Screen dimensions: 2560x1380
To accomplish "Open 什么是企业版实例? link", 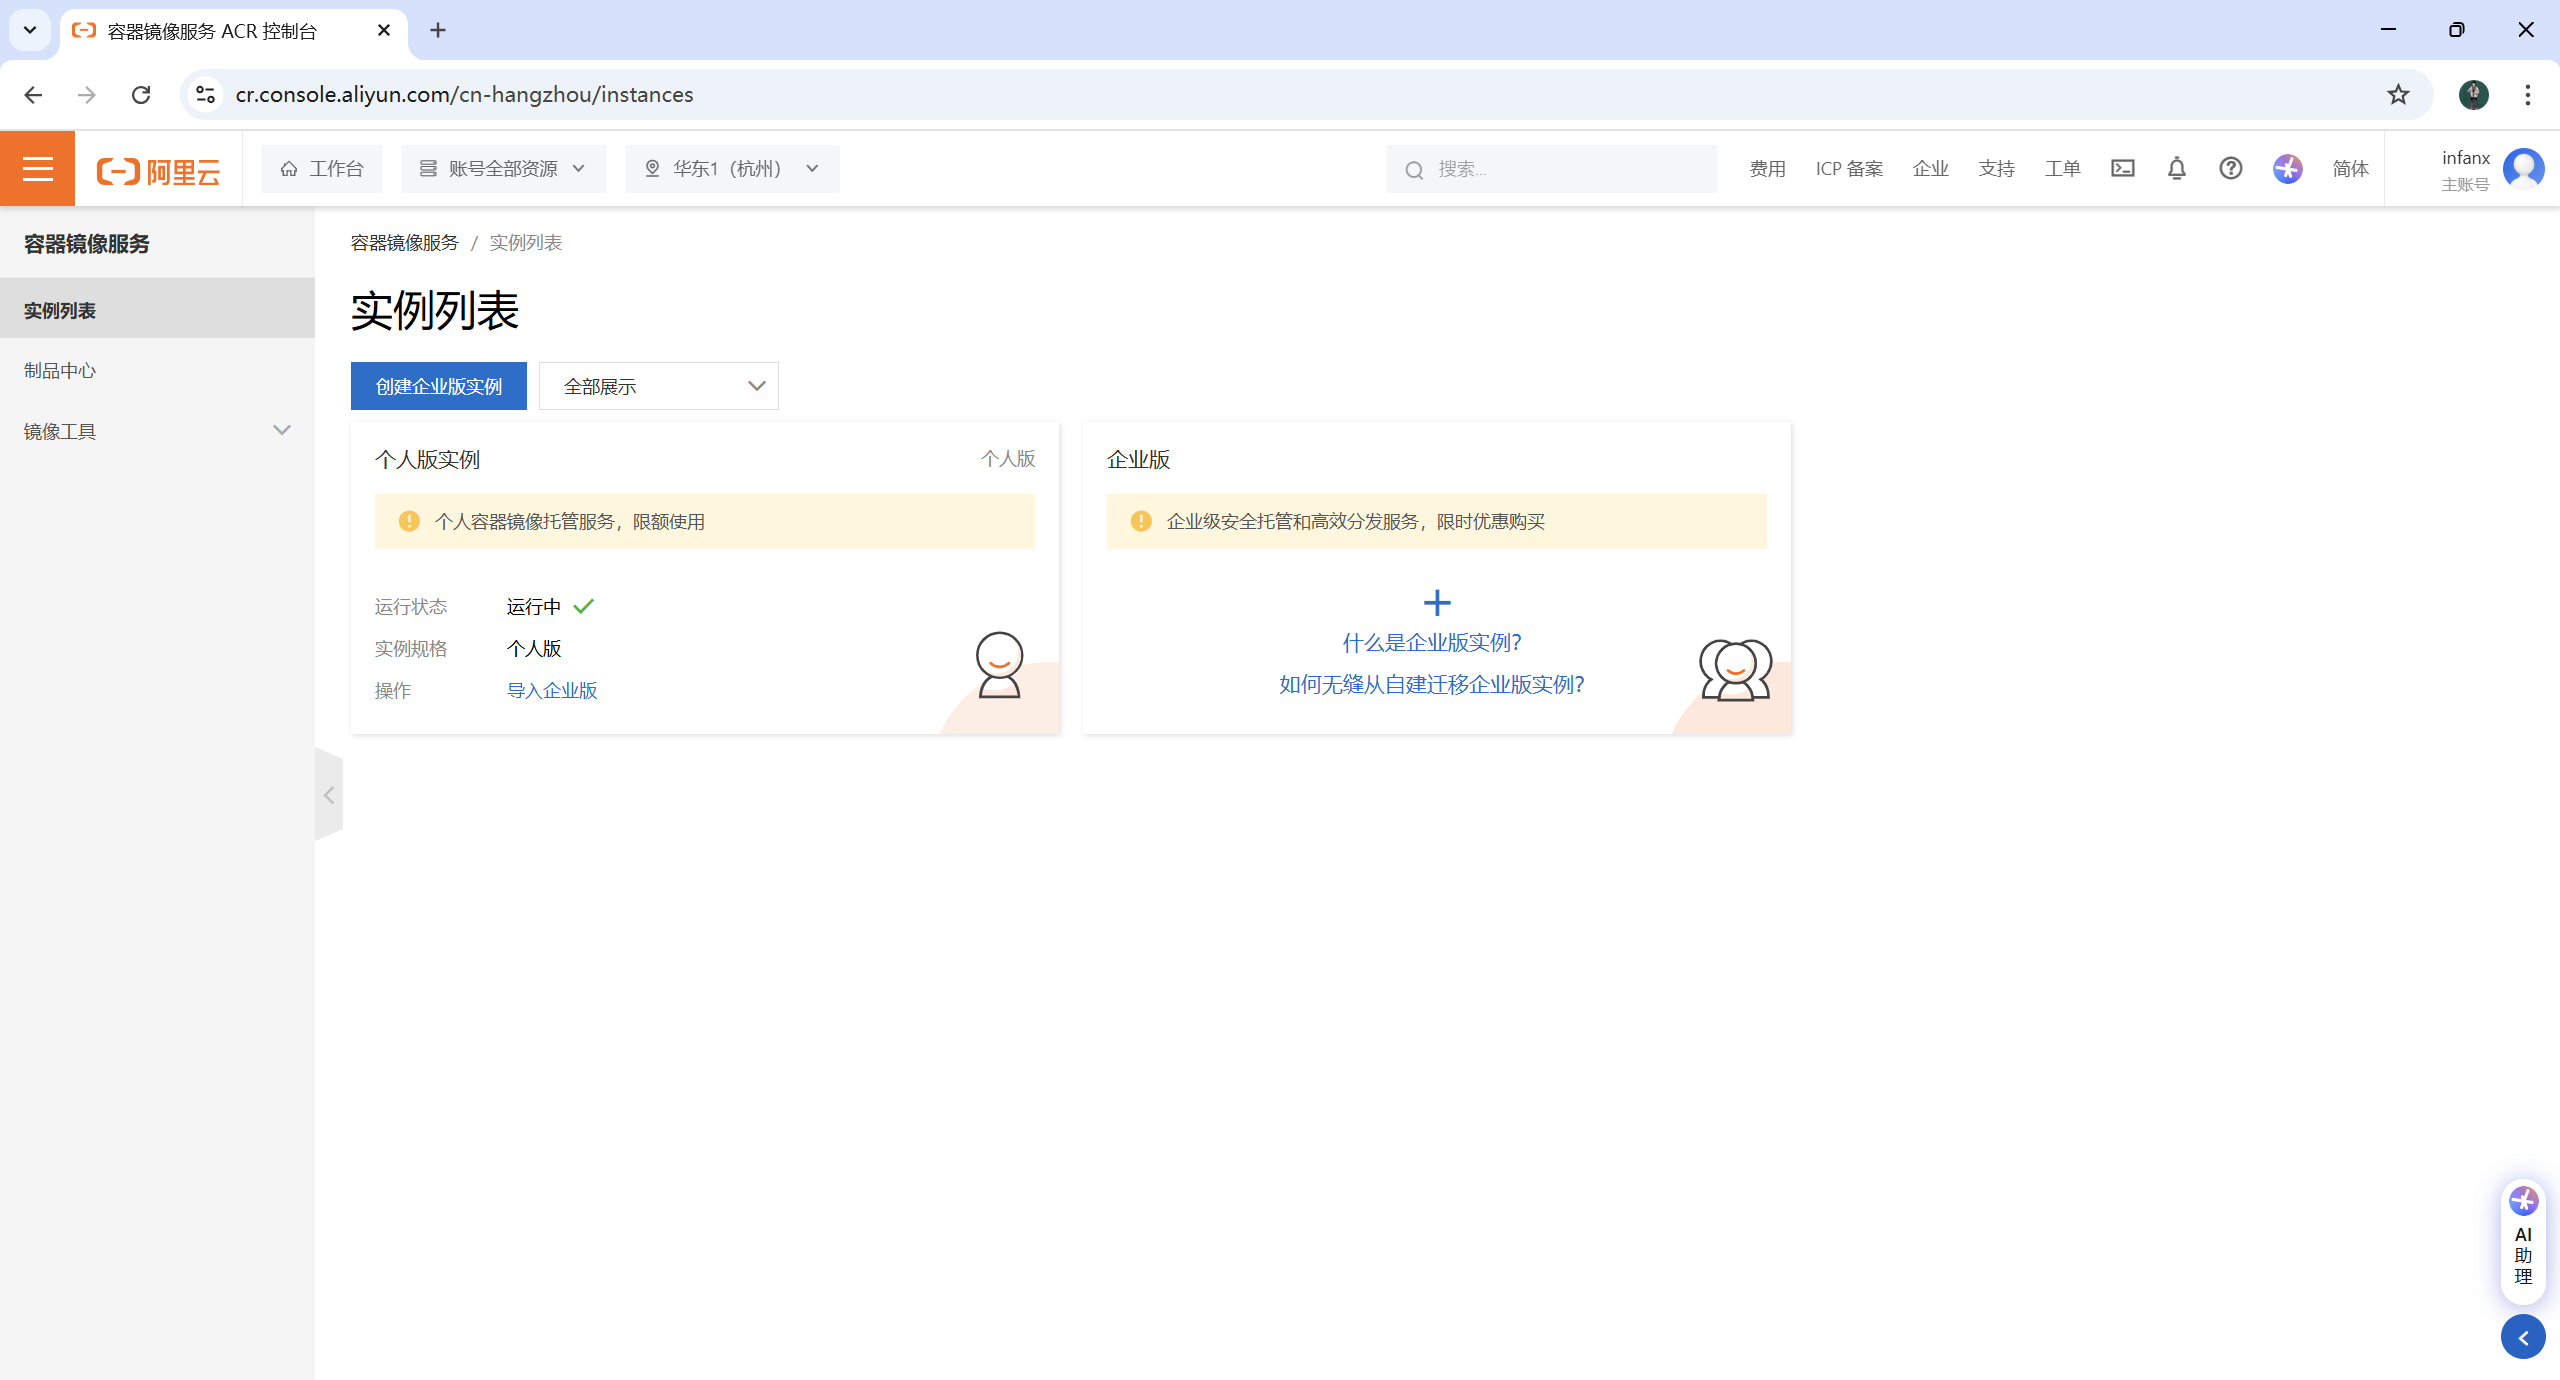I will 1431,643.
